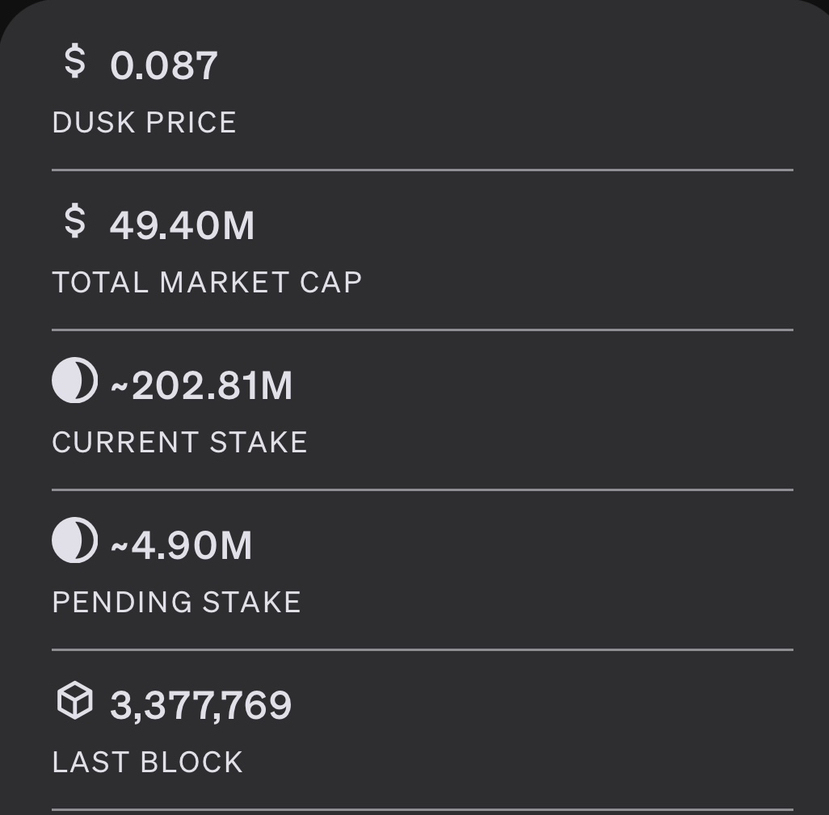
Task: Click the divider line below DUSK PRICE
Action: (x=422, y=170)
